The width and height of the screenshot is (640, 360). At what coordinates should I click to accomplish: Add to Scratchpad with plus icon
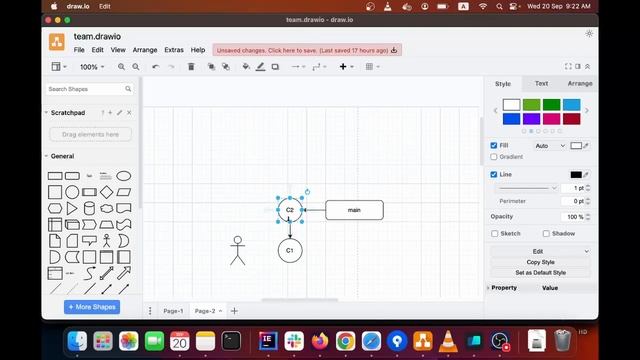(110, 113)
